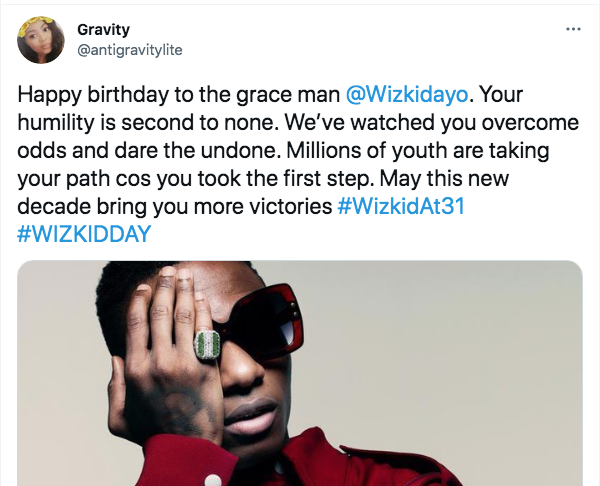Click the green ring in the photo
This screenshot has height=486, width=600.
[205, 346]
